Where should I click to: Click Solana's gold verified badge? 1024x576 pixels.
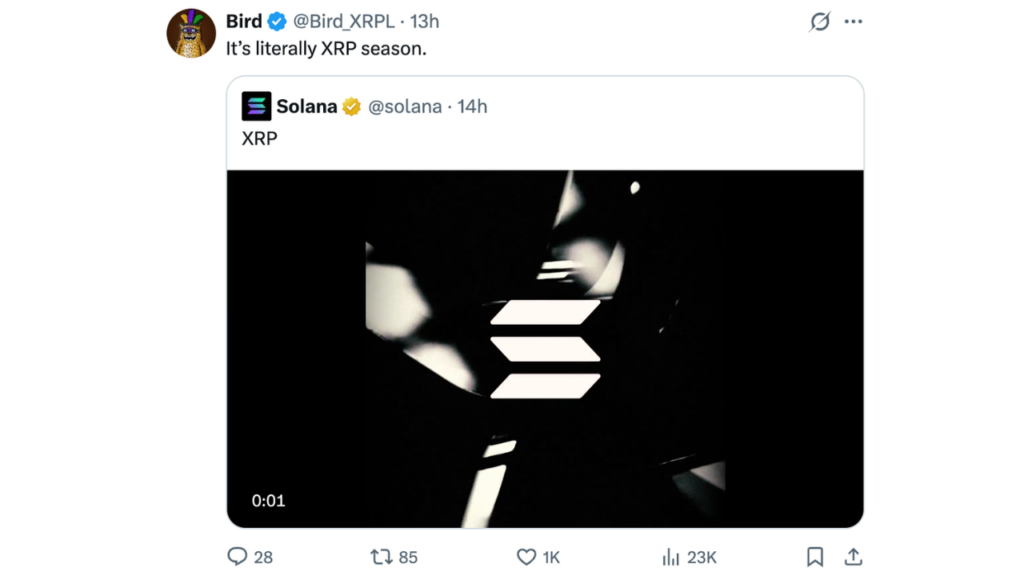pyautogui.click(x=352, y=107)
